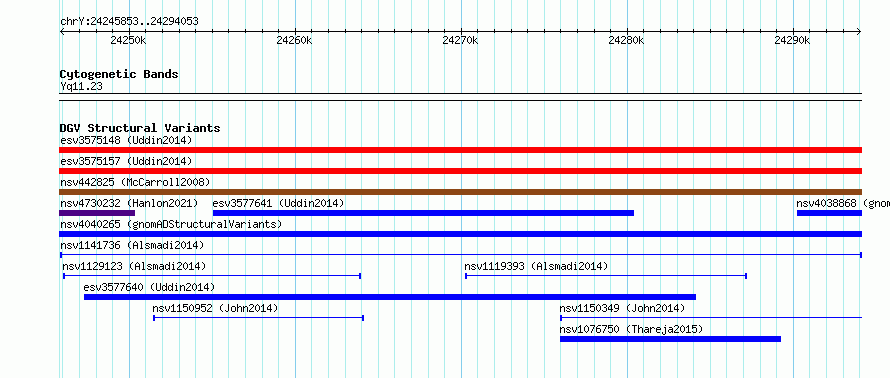Image resolution: width=890 pixels, height=378 pixels.
Task: Open the nsv4730232 (Hanlon2021) label
Action: point(129,203)
